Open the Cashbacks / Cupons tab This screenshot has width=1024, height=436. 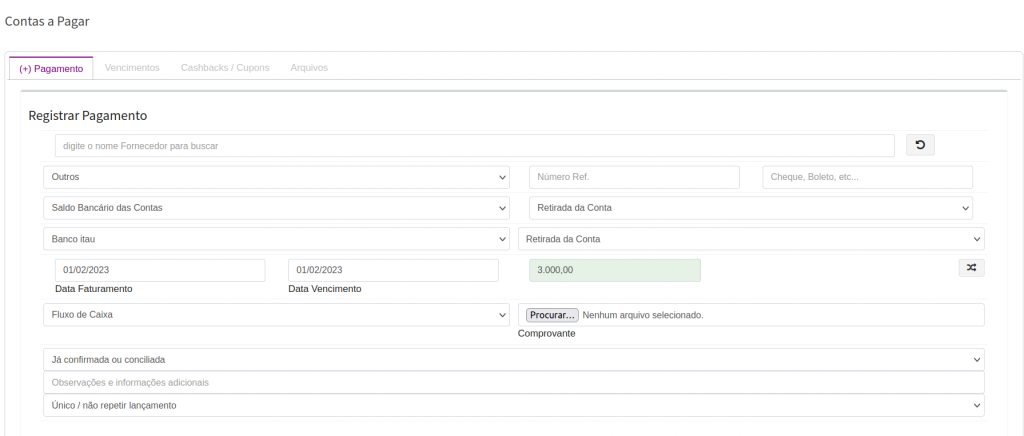pos(225,68)
